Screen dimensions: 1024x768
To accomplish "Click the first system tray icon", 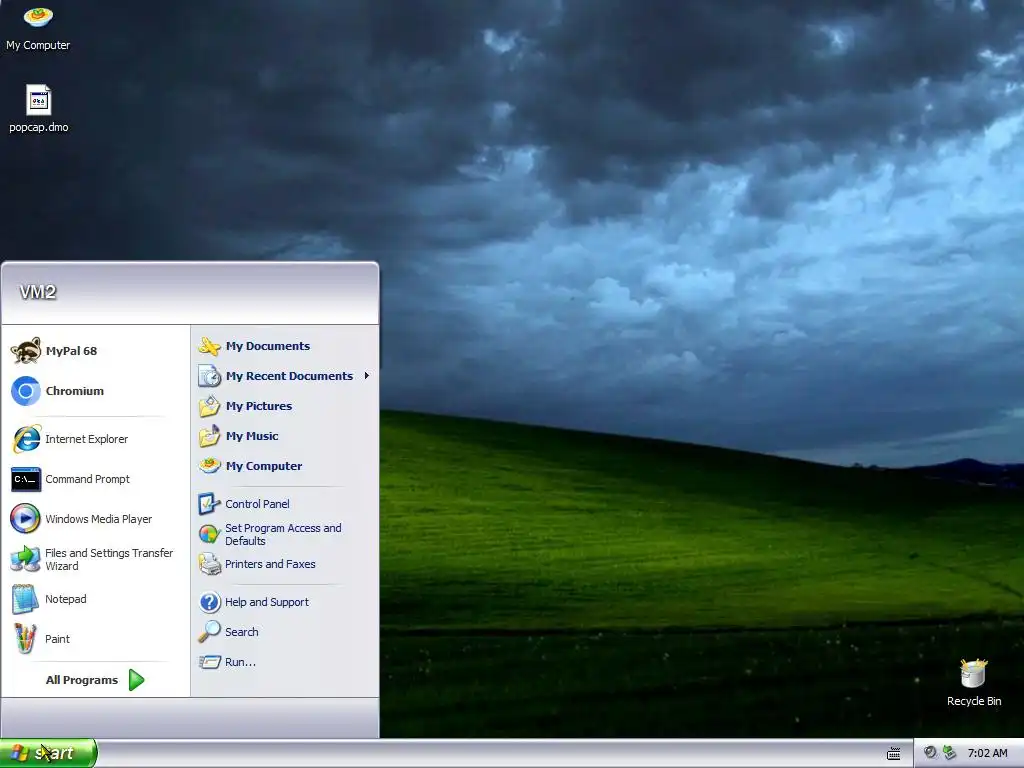I will (x=930, y=752).
